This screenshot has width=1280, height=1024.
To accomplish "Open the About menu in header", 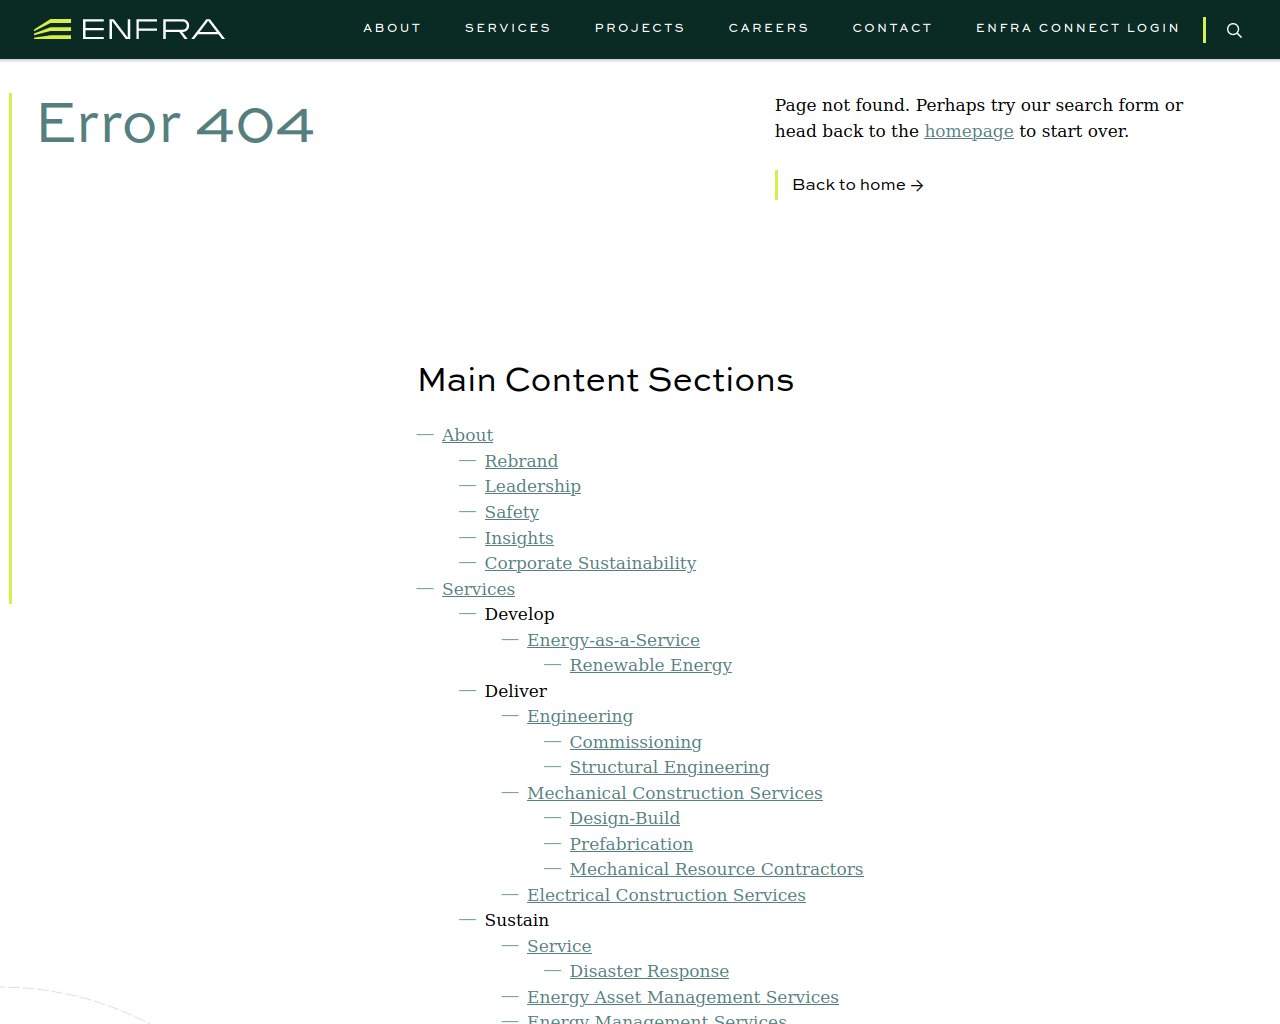I will point(392,28).
